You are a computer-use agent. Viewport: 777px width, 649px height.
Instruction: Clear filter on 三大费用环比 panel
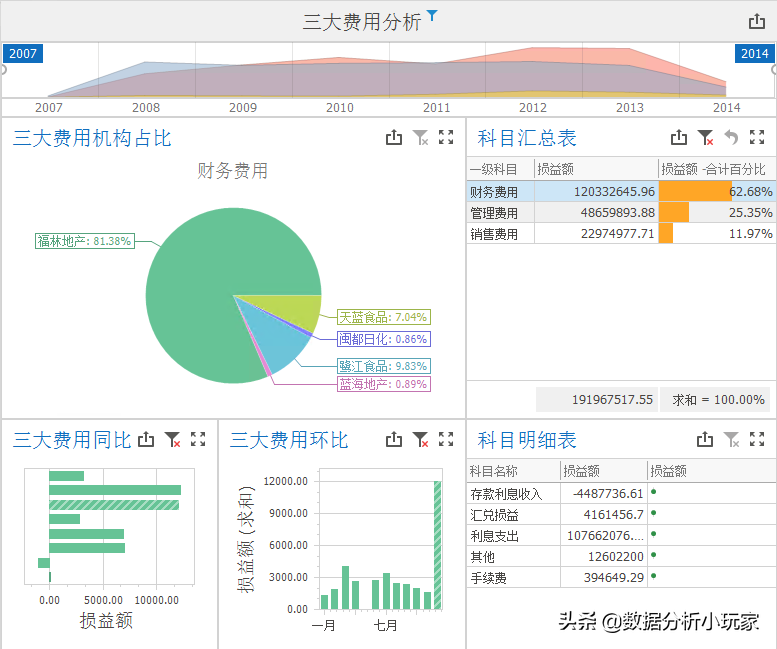[x=420, y=439]
